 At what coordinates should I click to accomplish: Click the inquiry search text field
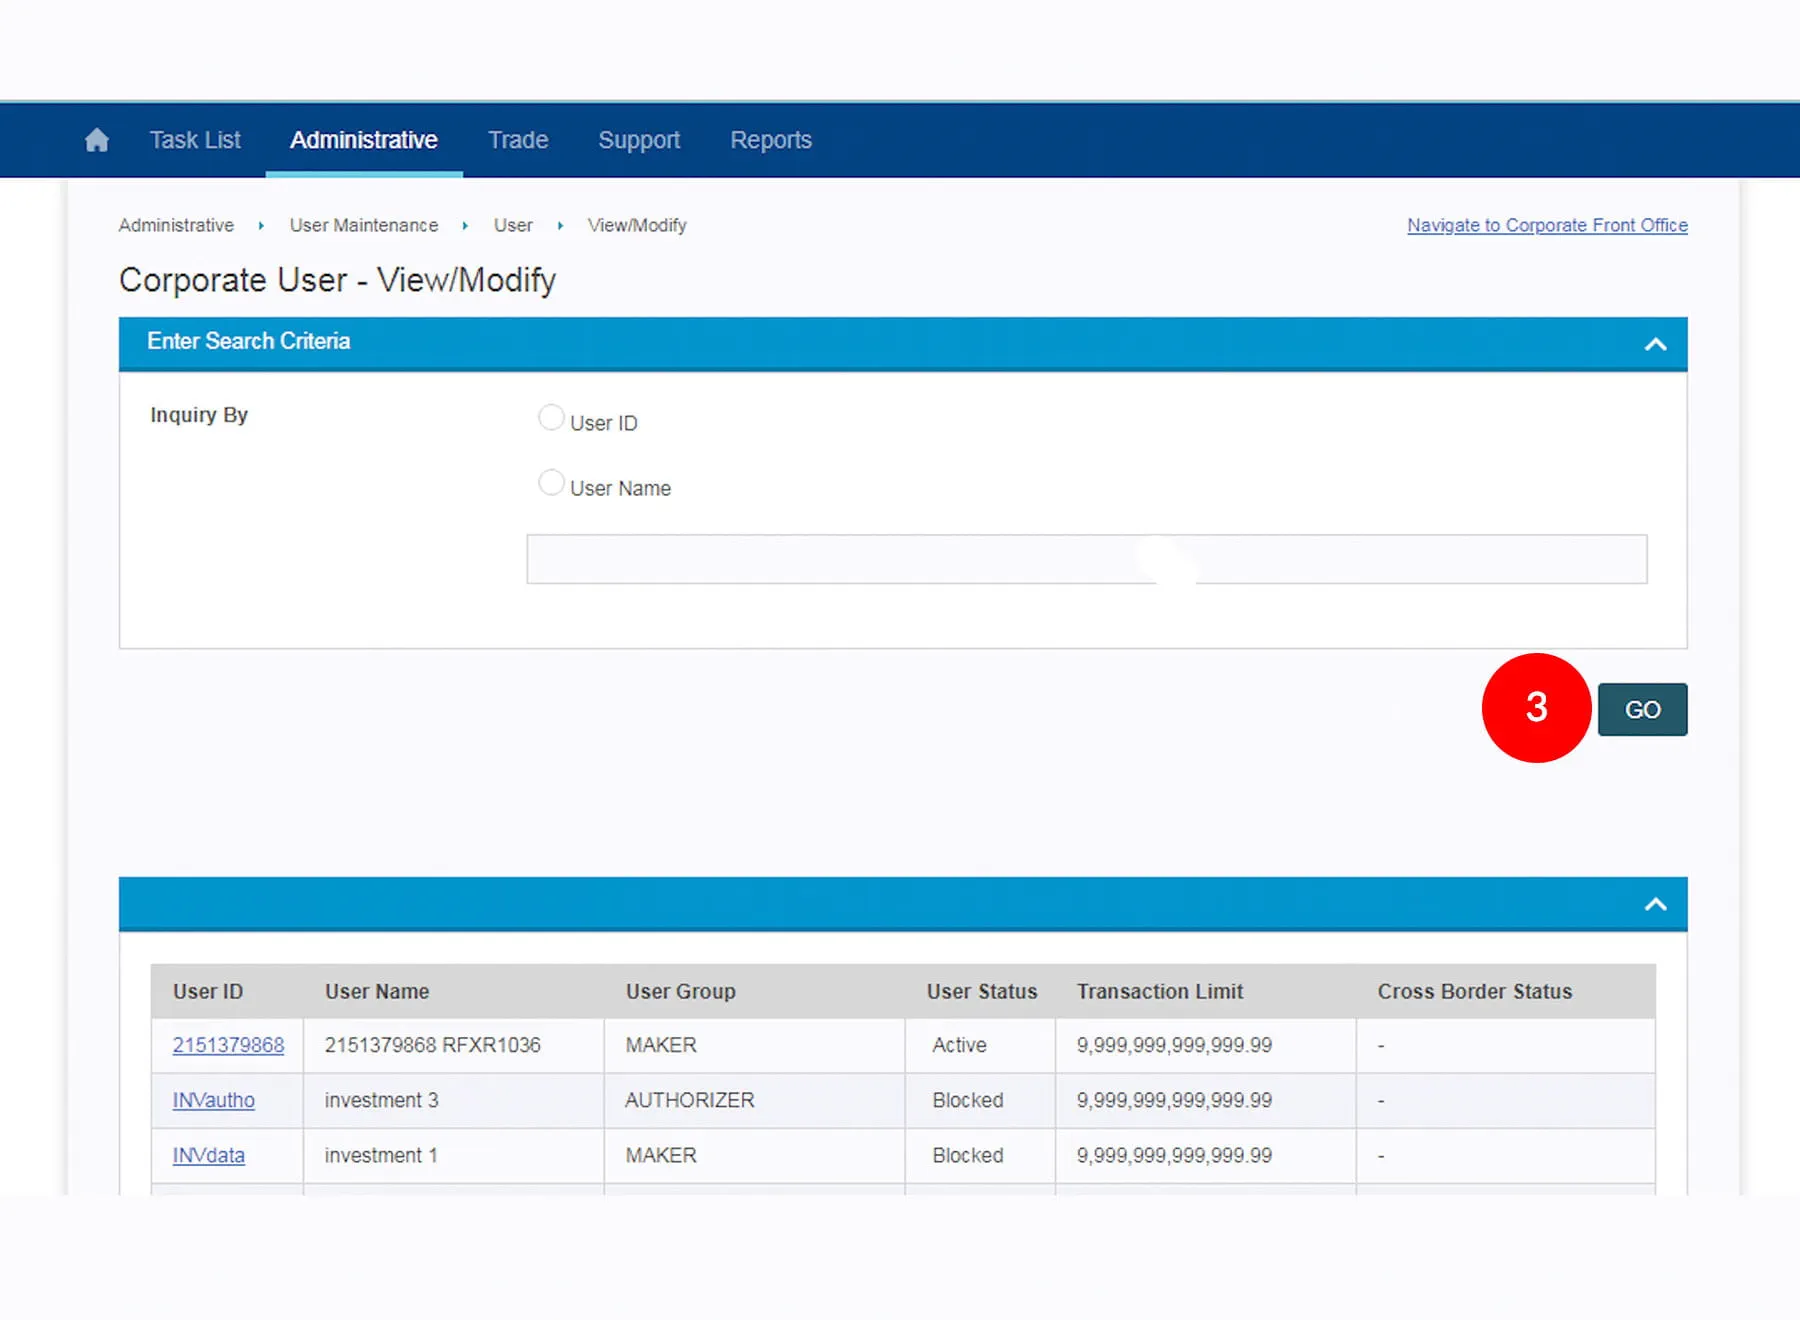click(1085, 559)
